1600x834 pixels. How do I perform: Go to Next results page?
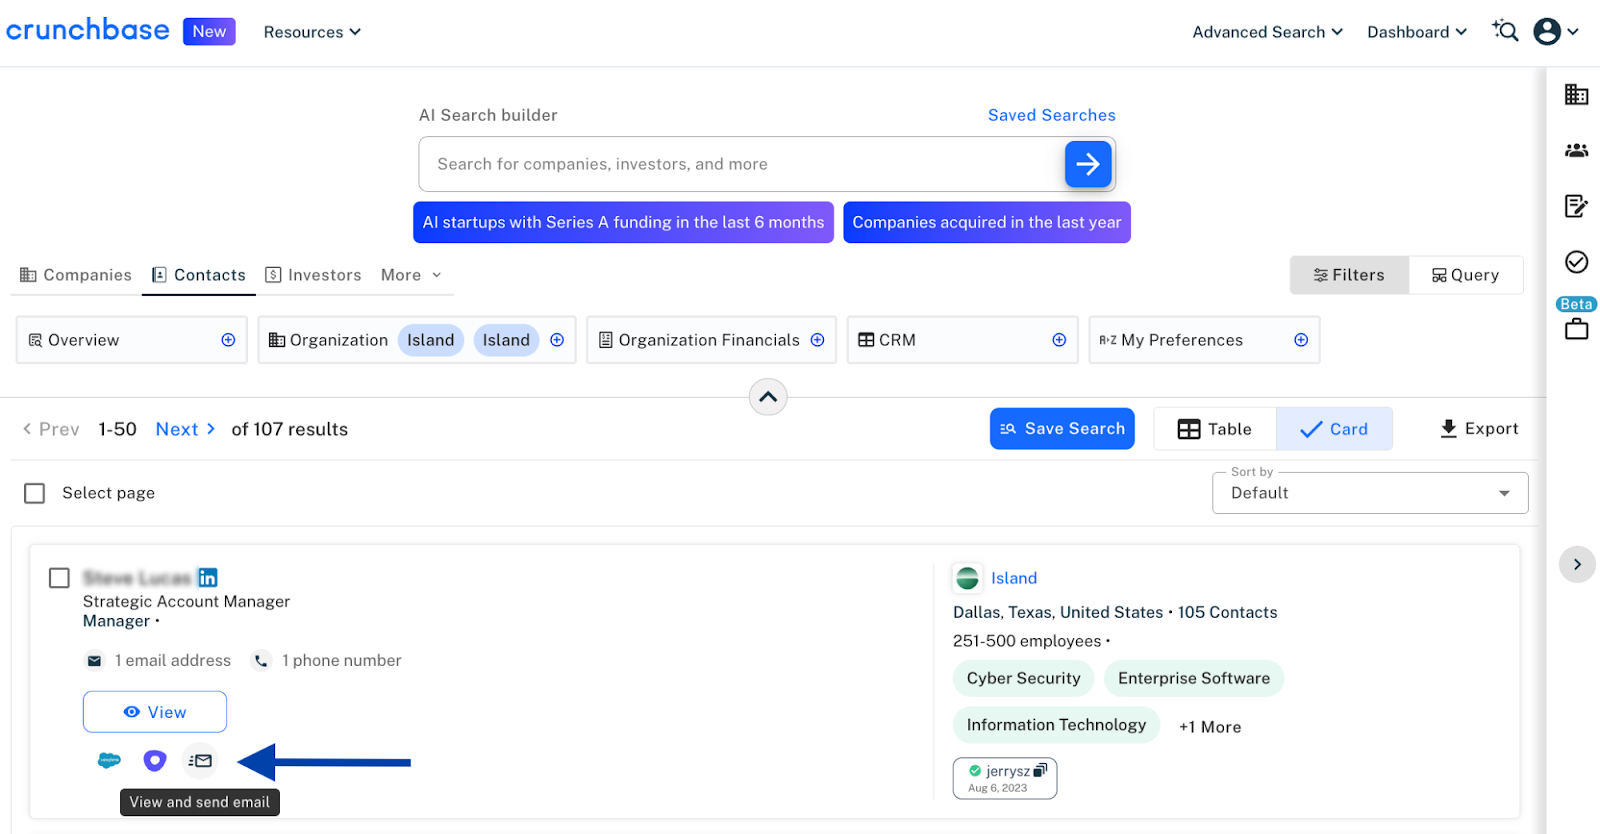(186, 429)
